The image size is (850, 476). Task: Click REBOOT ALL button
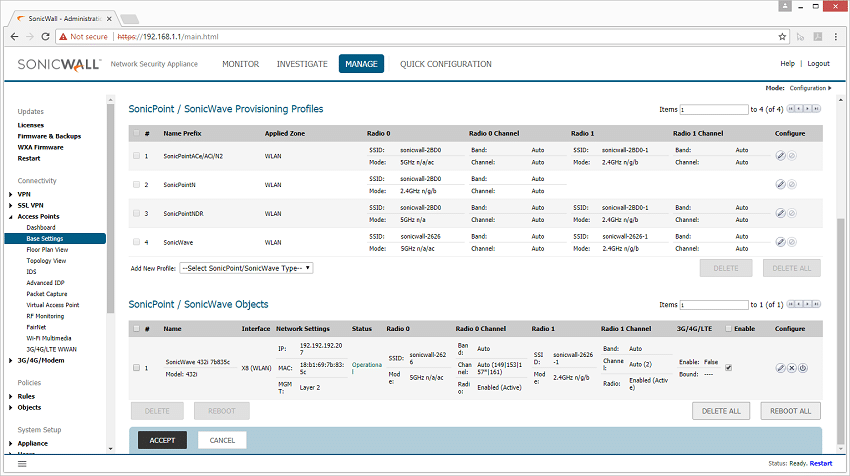(790, 411)
